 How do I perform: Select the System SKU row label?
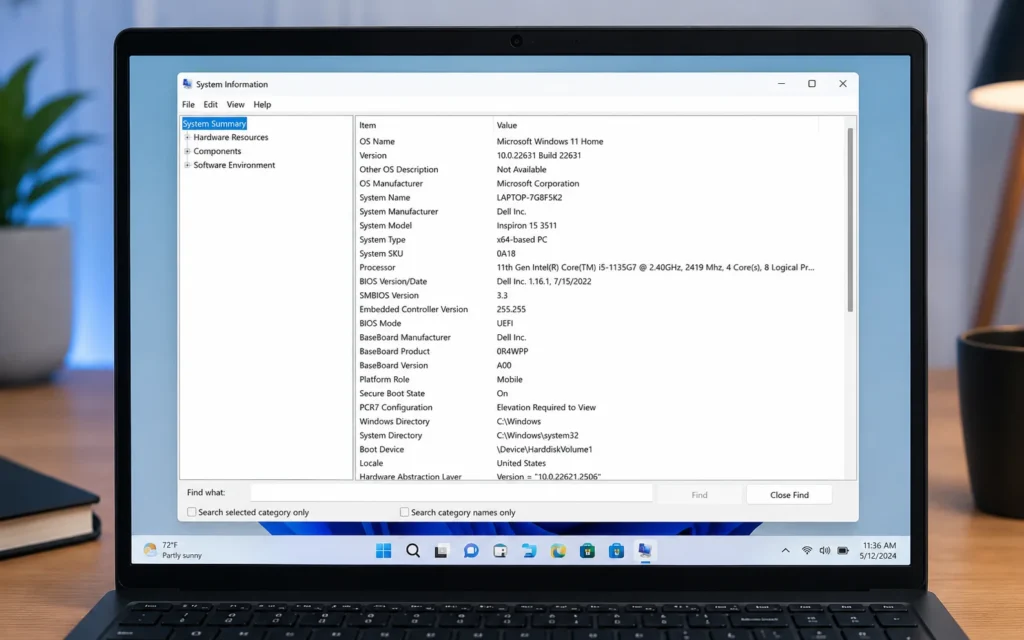(x=381, y=253)
